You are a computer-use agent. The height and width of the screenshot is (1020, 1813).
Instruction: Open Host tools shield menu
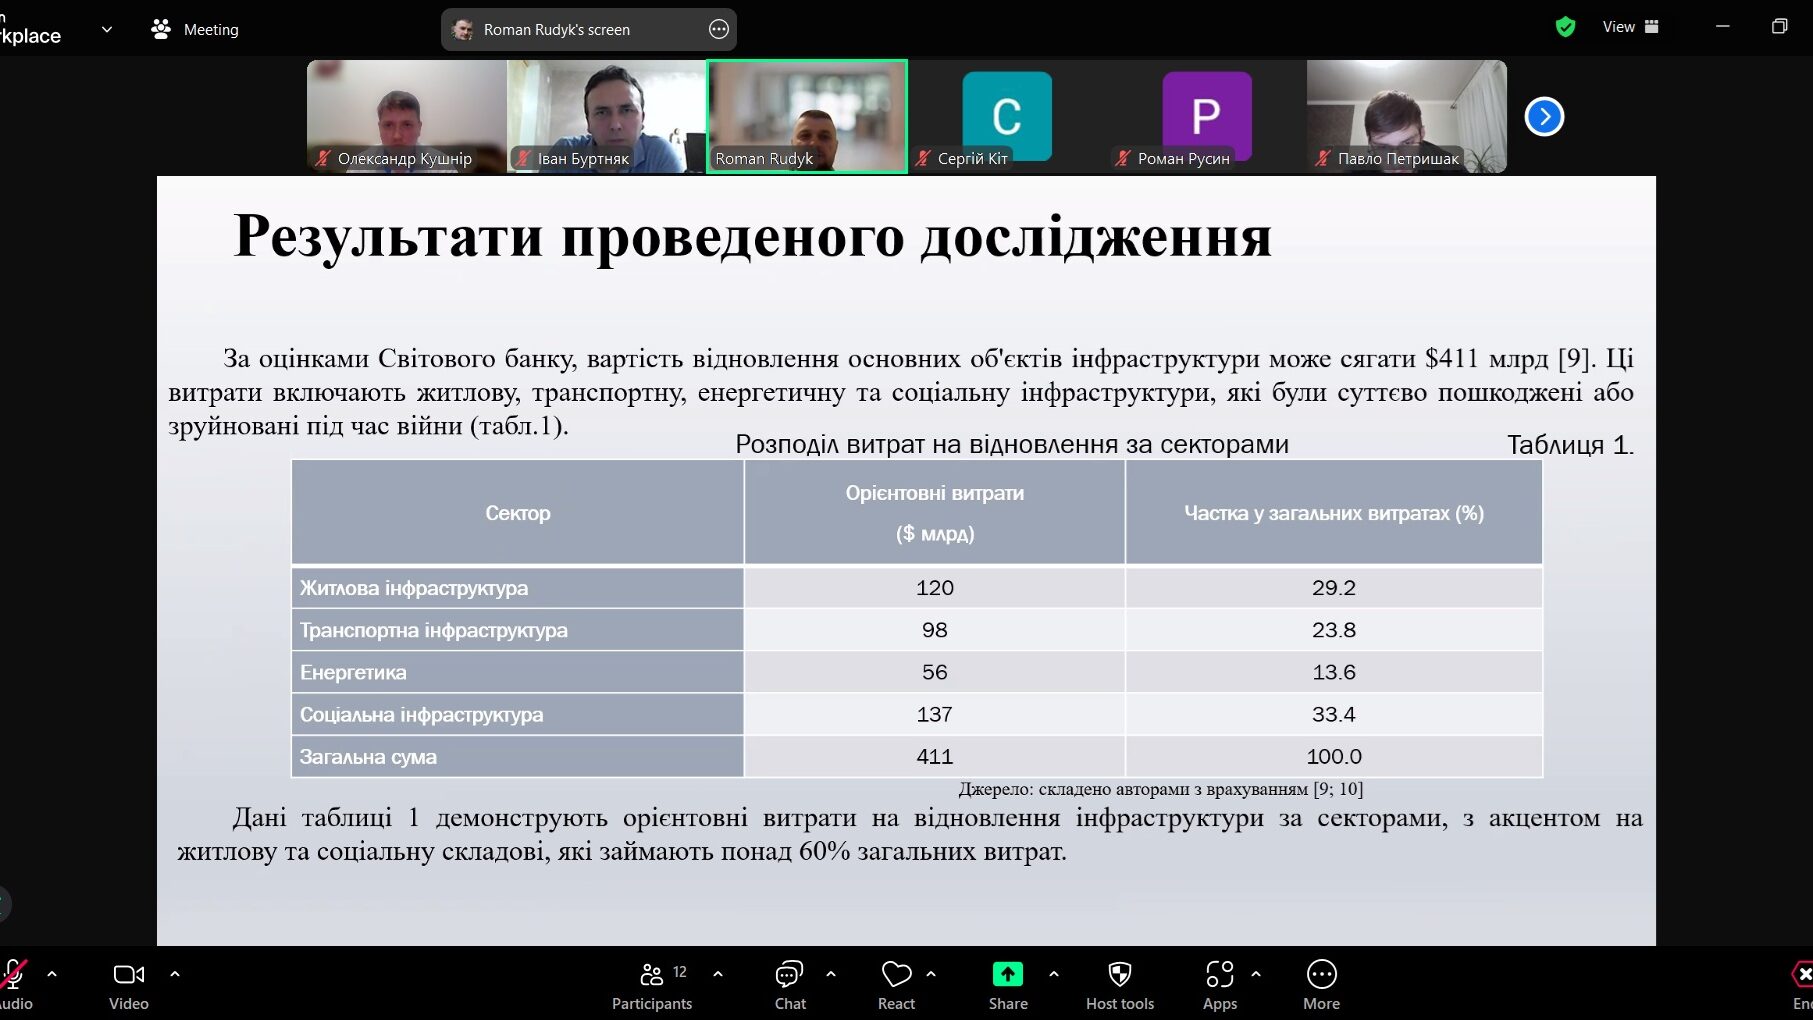(1119, 985)
